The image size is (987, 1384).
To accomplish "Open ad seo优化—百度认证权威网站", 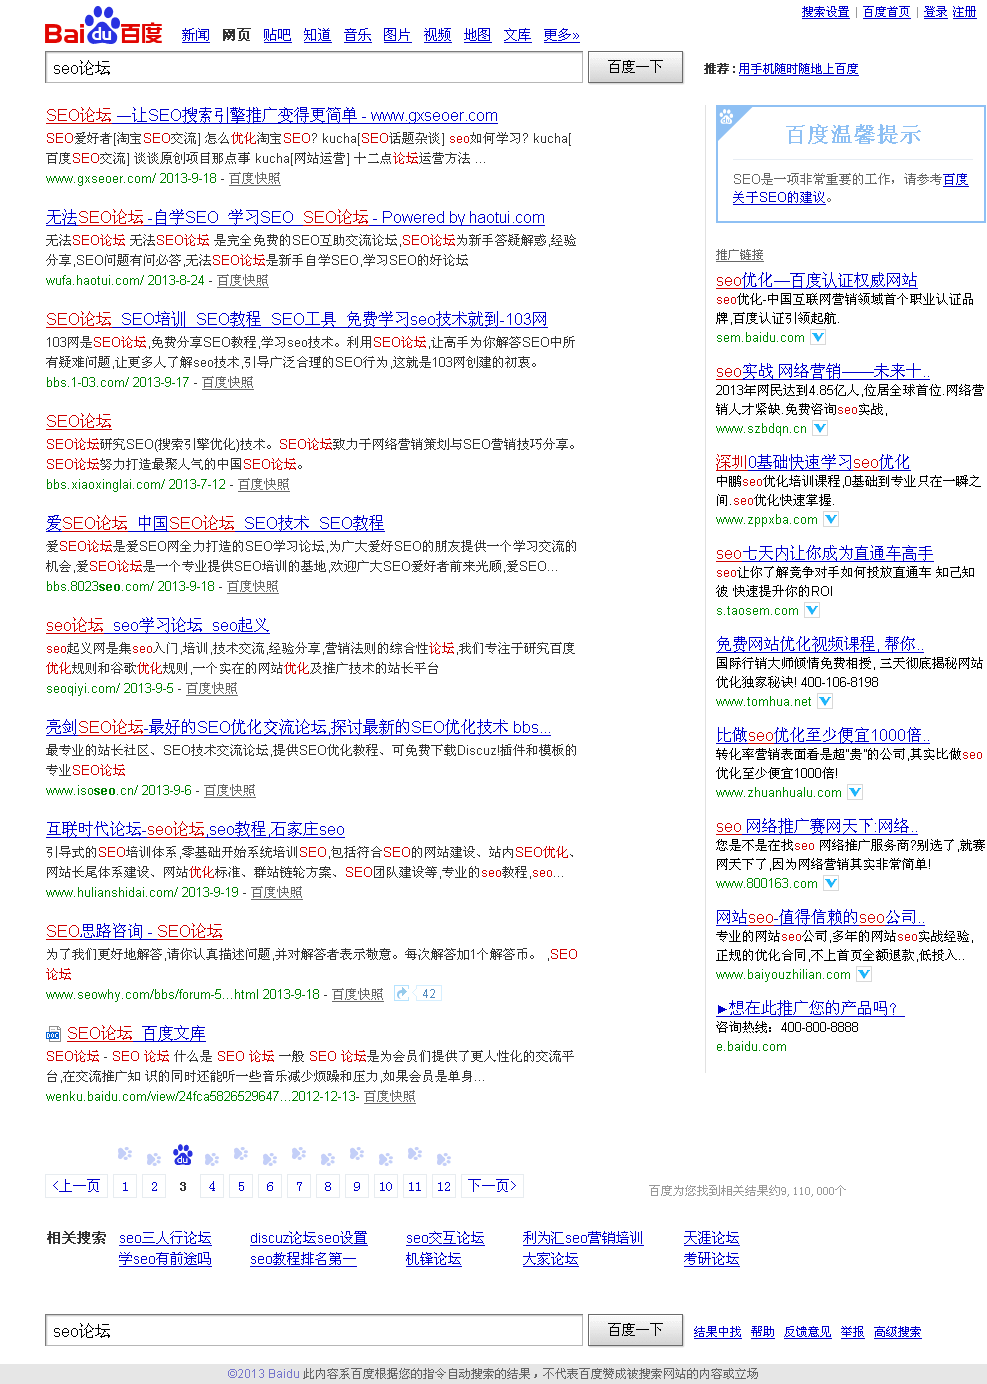I will 816,280.
